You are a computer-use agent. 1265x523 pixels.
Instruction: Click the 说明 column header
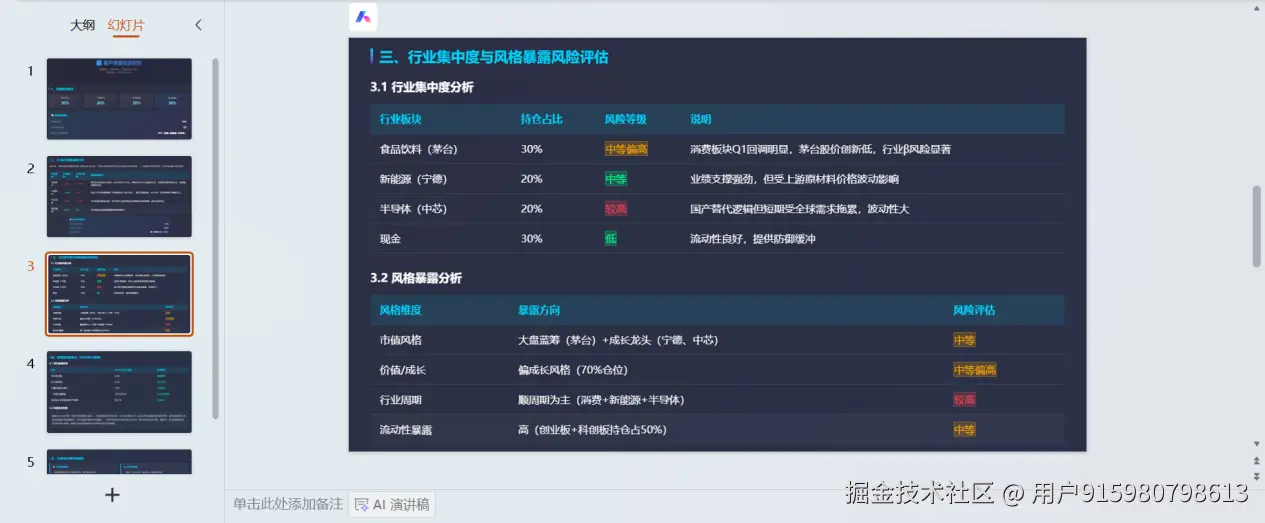701,119
